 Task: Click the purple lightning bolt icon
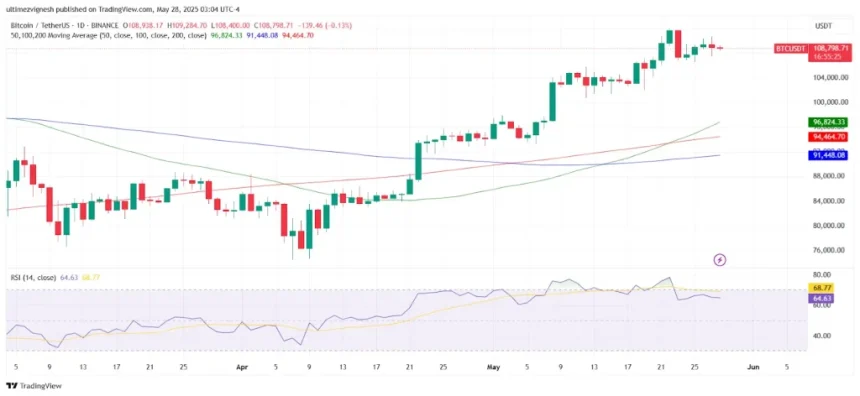coord(720,260)
